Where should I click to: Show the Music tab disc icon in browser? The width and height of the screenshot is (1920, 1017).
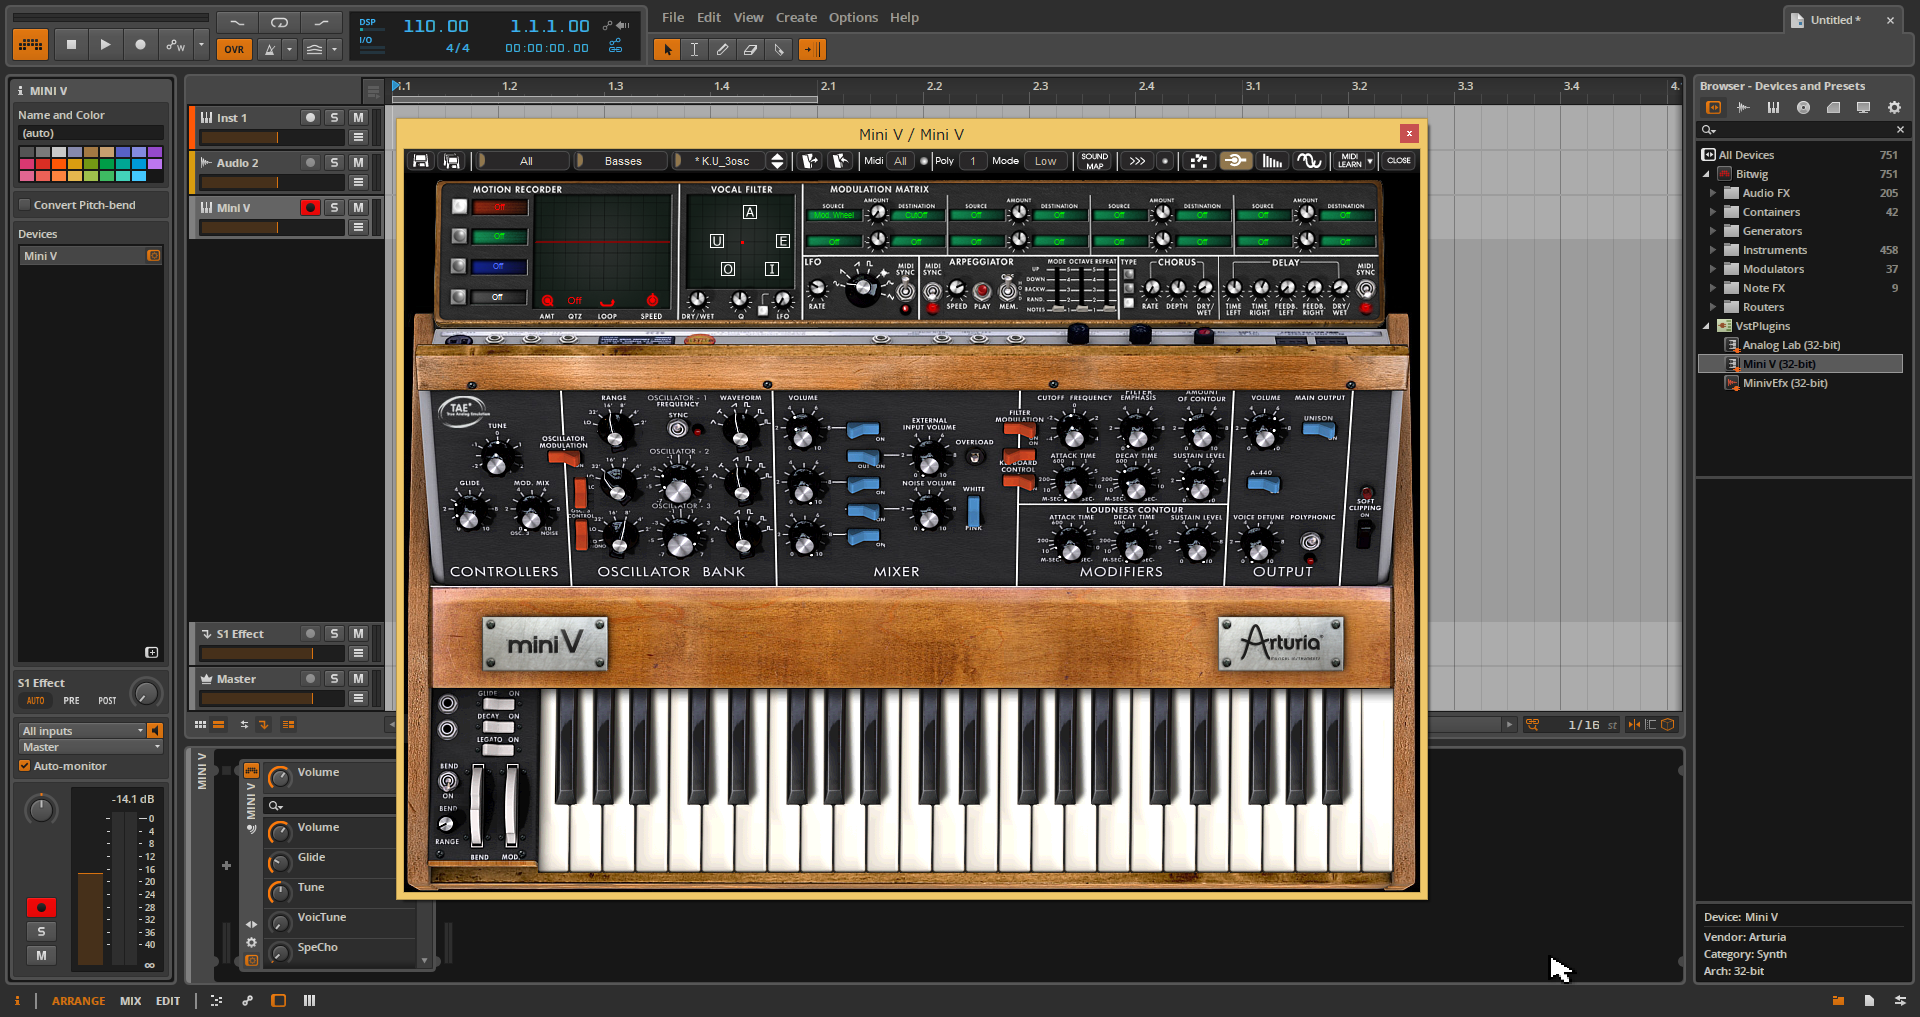tap(1803, 108)
